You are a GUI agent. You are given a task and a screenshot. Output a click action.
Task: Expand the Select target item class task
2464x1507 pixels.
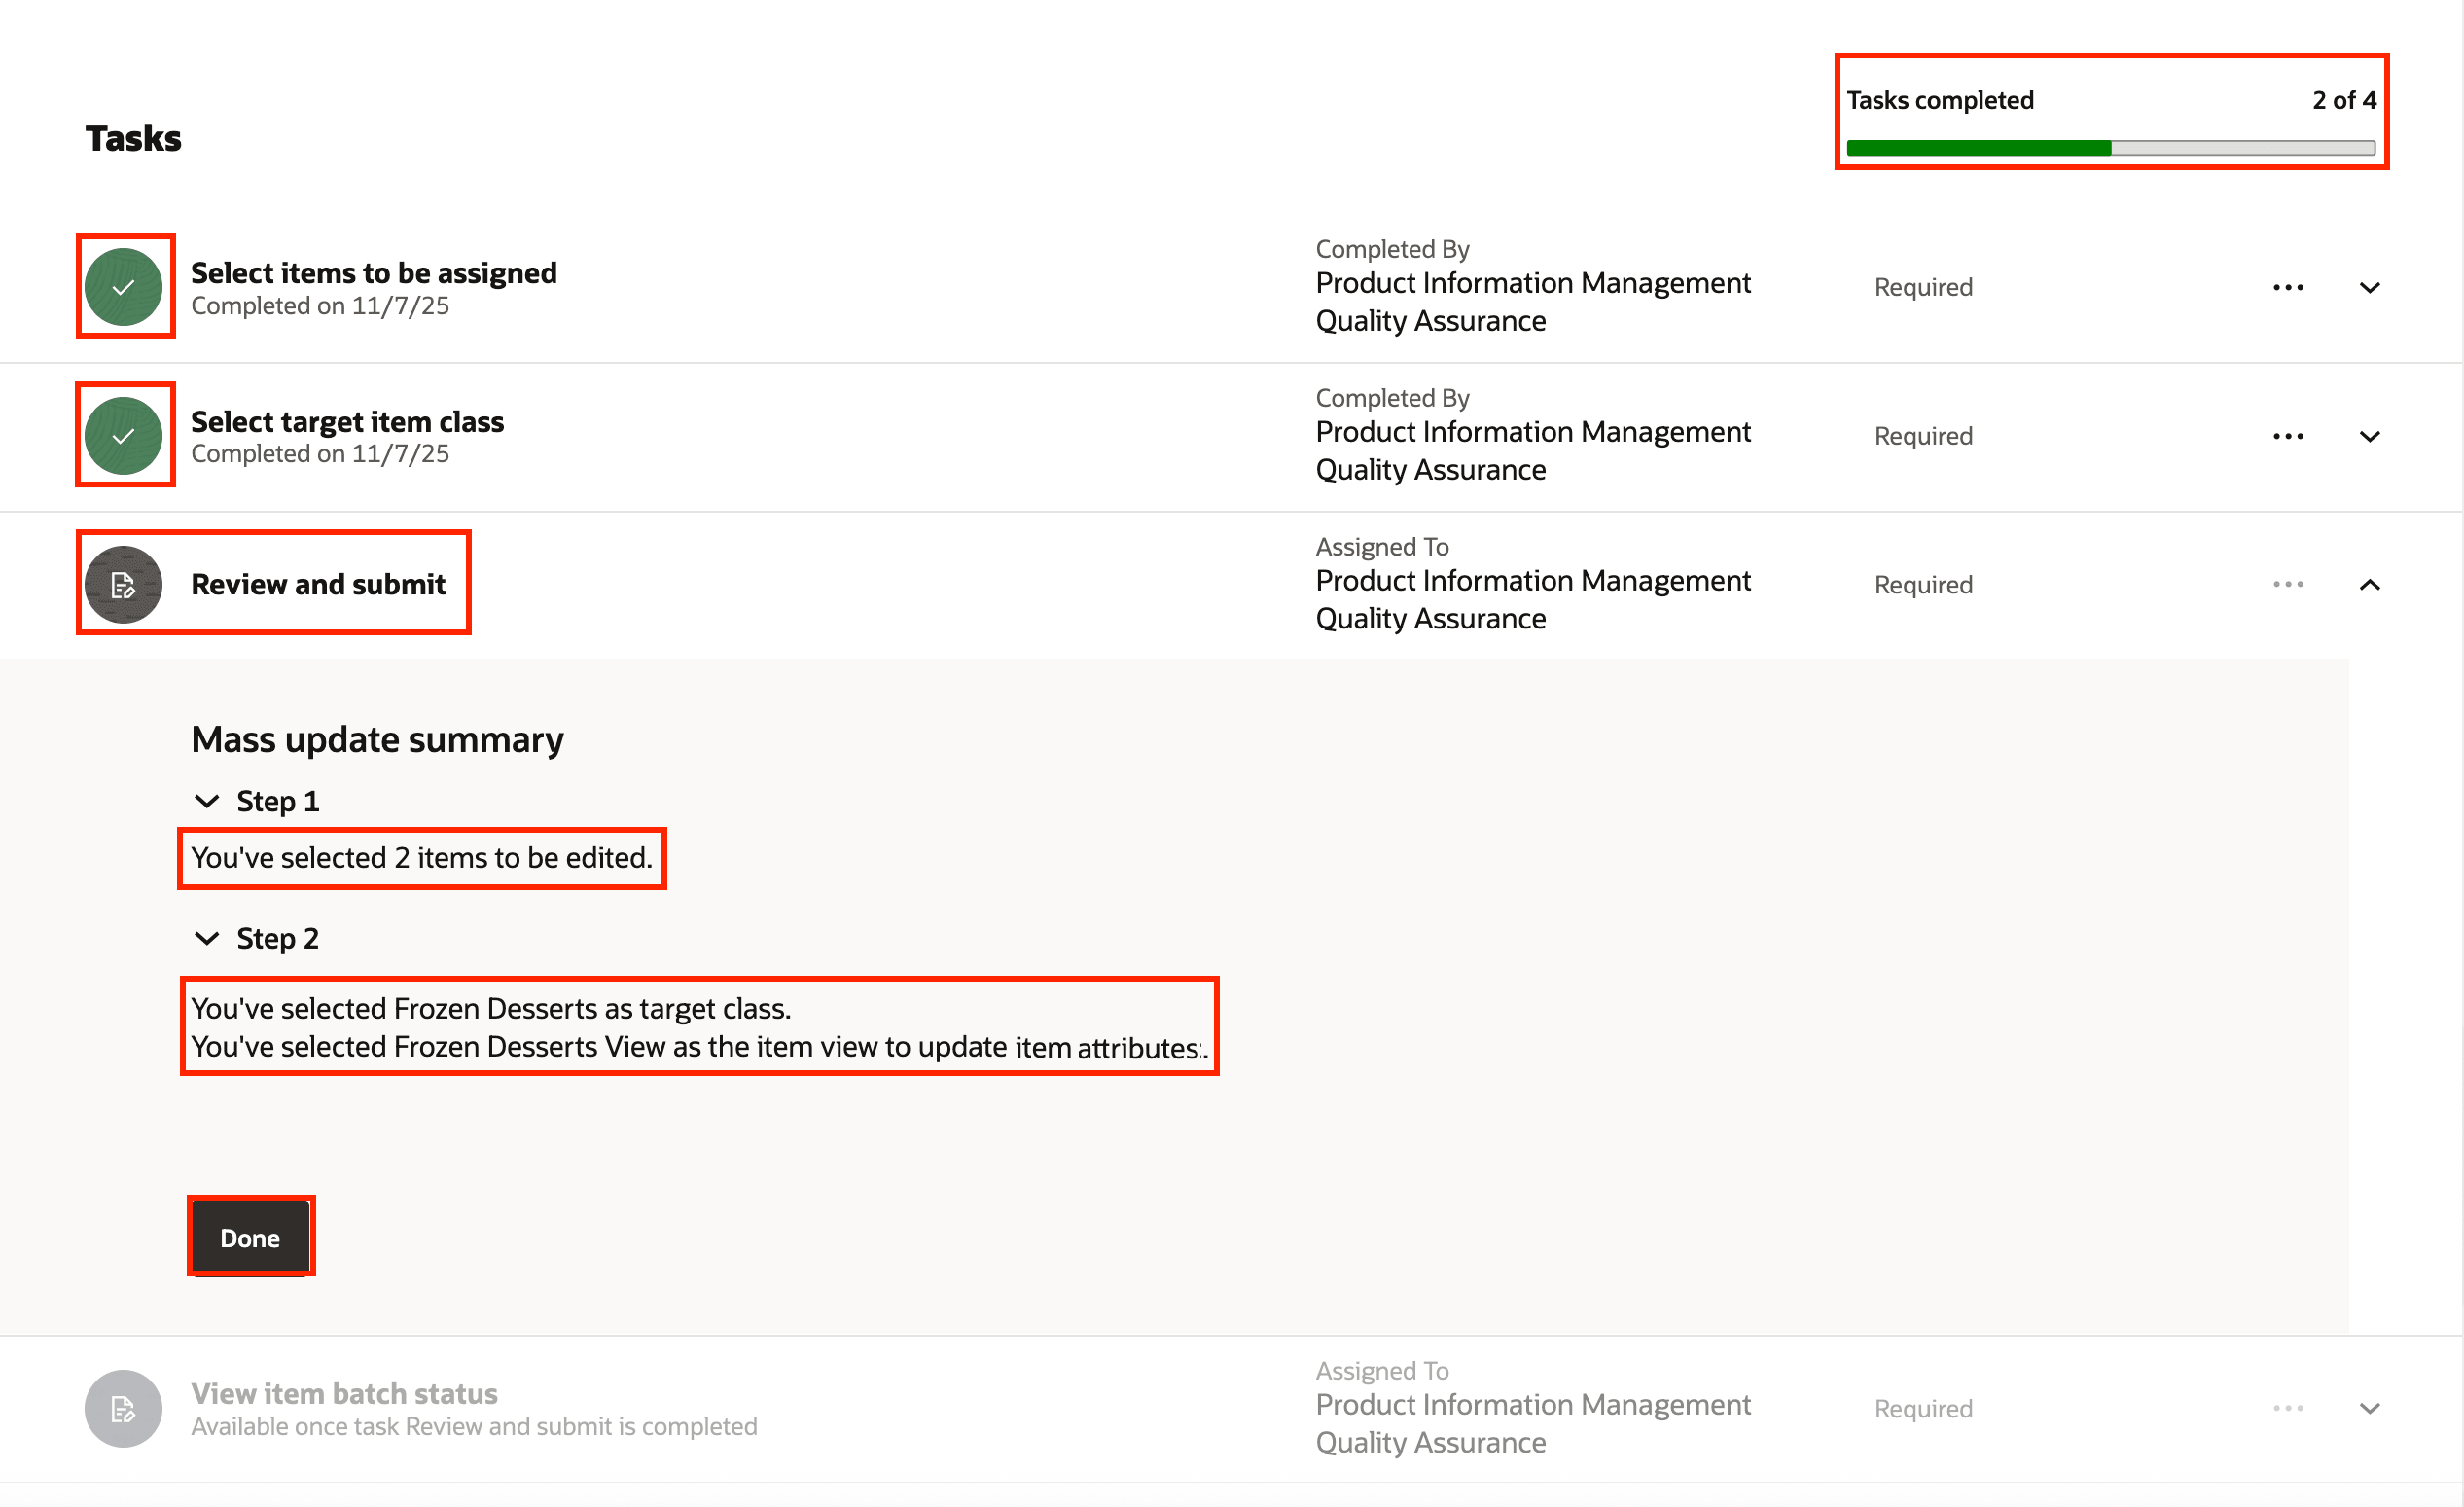pos(2371,435)
